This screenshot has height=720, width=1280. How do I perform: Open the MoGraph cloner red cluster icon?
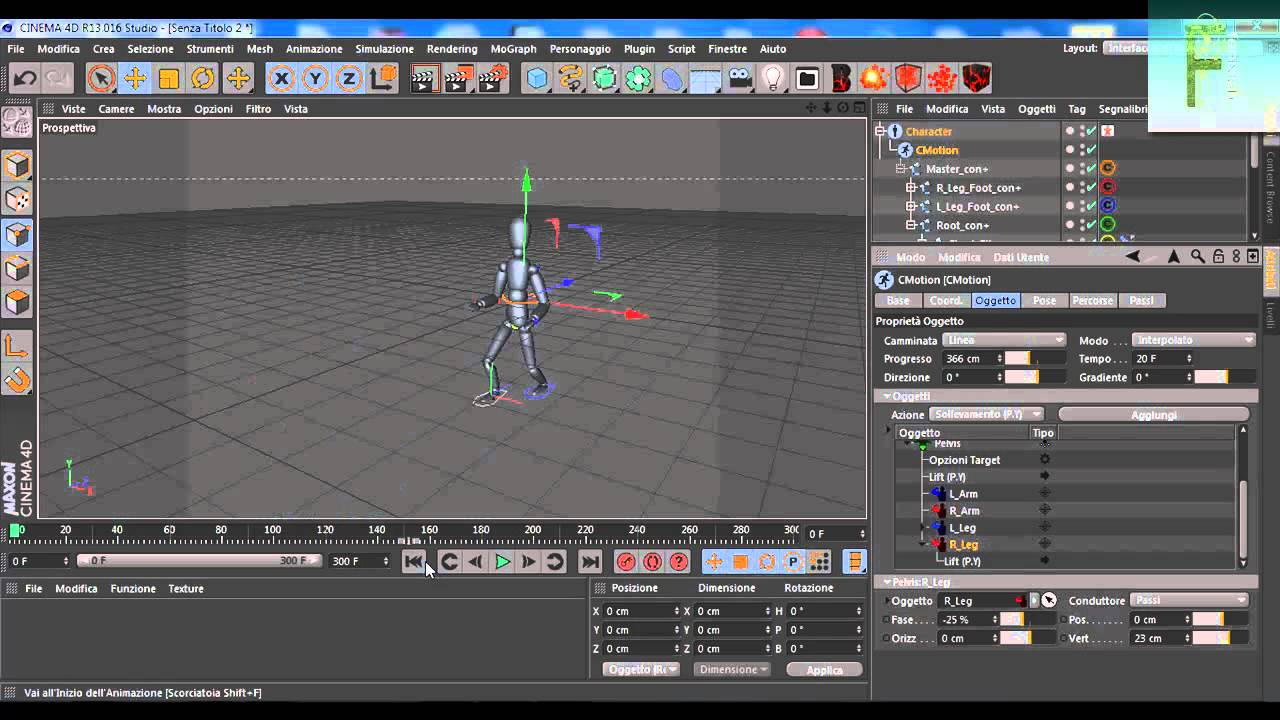pyautogui.click(x=942, y=78)
